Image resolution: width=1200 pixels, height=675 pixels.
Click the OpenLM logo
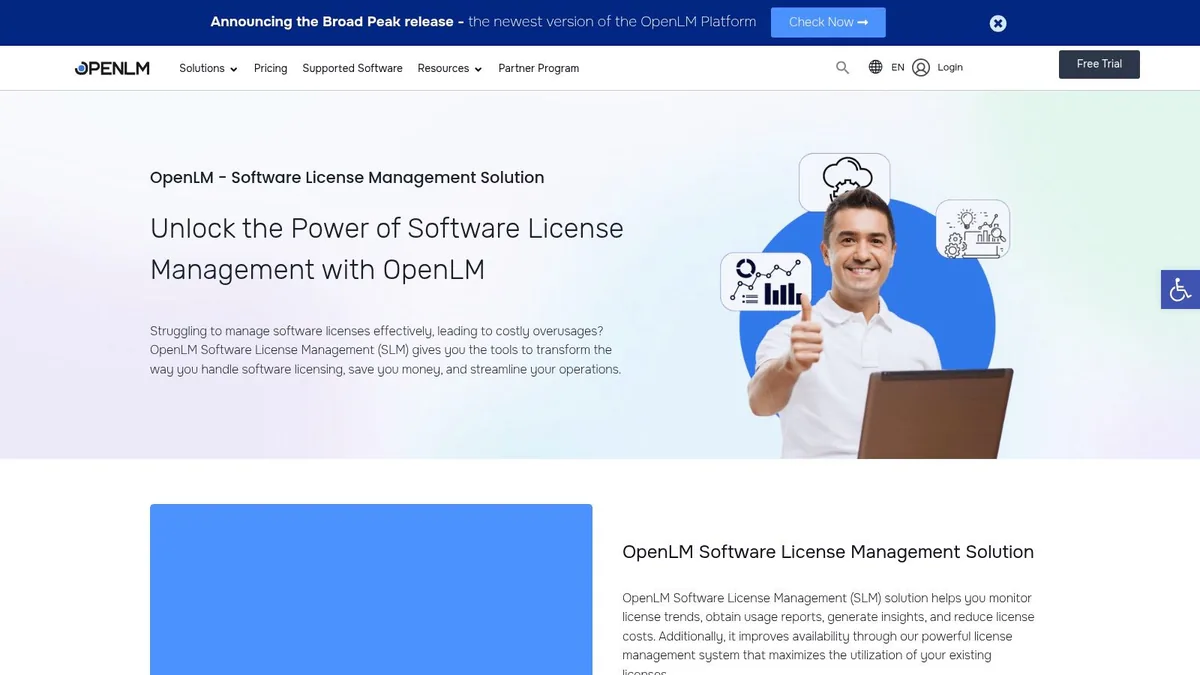pos(112,68)
